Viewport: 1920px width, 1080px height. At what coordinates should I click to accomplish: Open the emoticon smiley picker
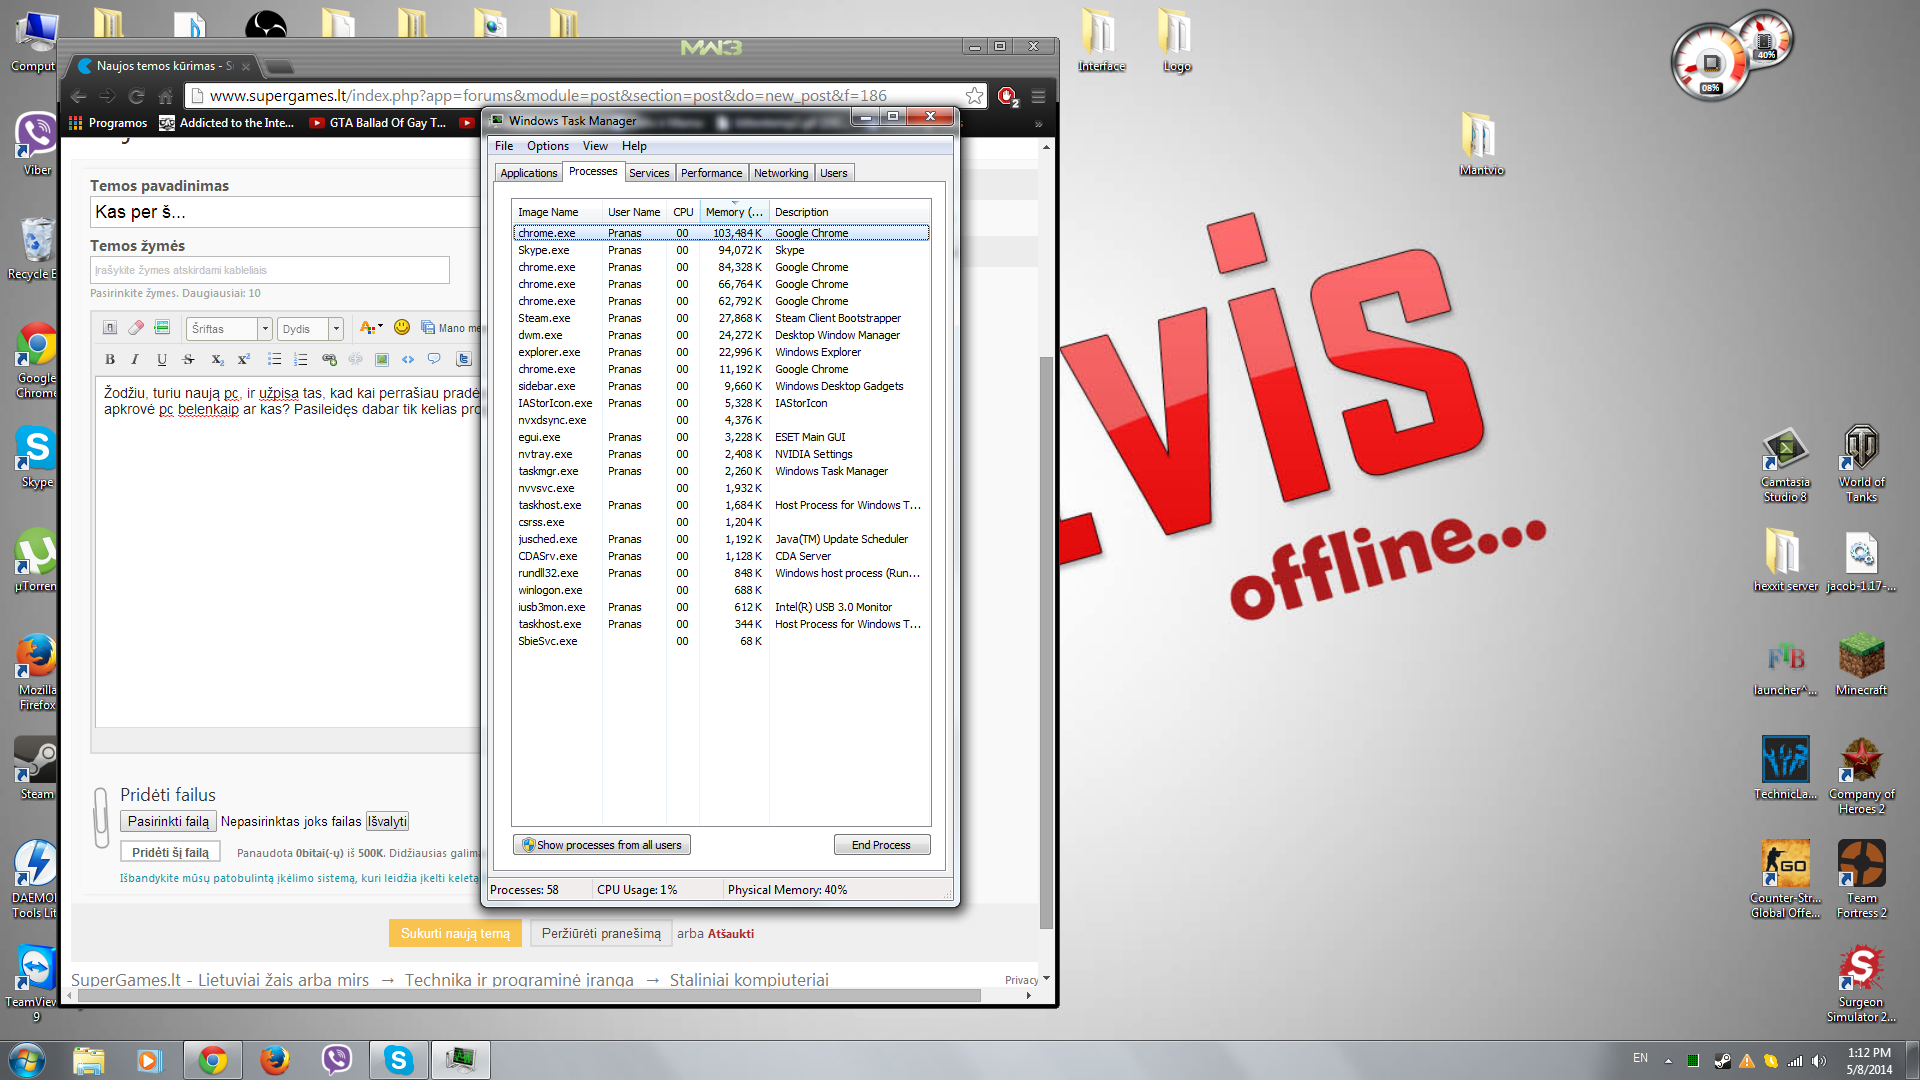pos(402,327)
